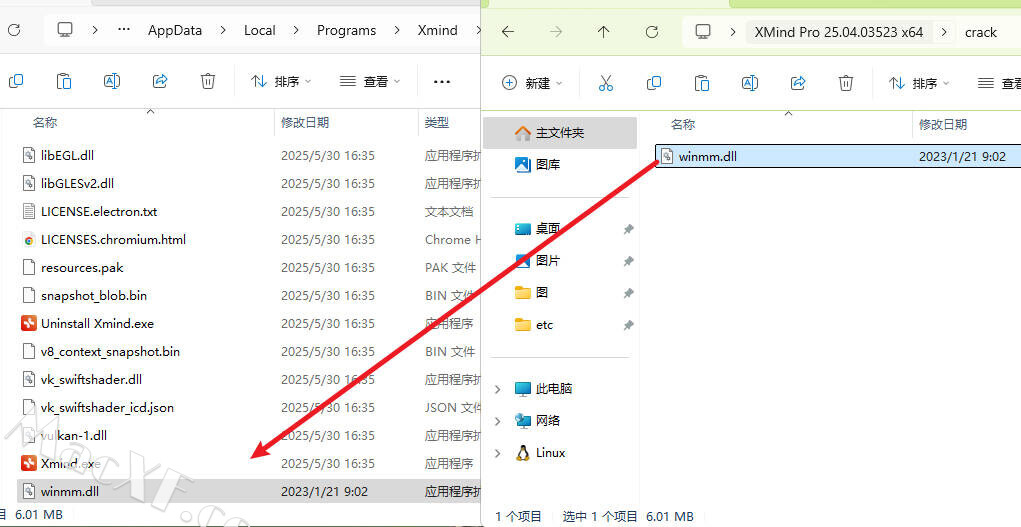Open 主文件夹 Home in navigation pane

click(560, 133)
